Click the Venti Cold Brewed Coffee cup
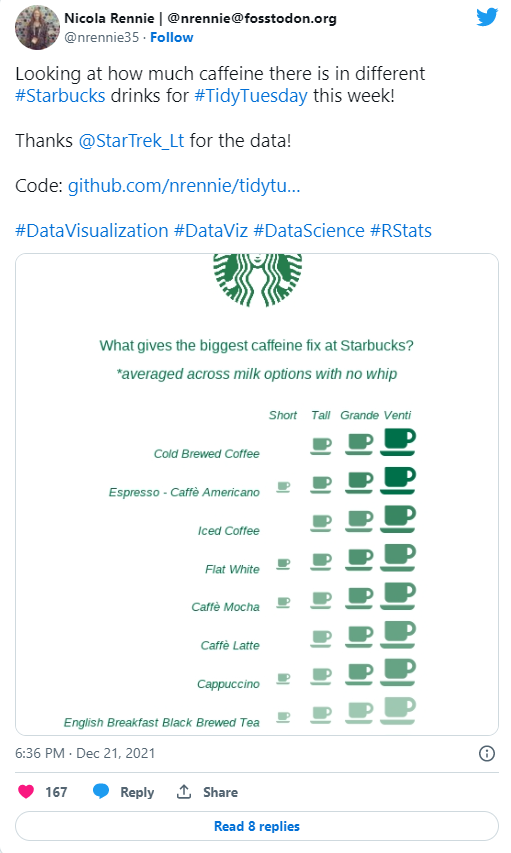 coord(398,442)
